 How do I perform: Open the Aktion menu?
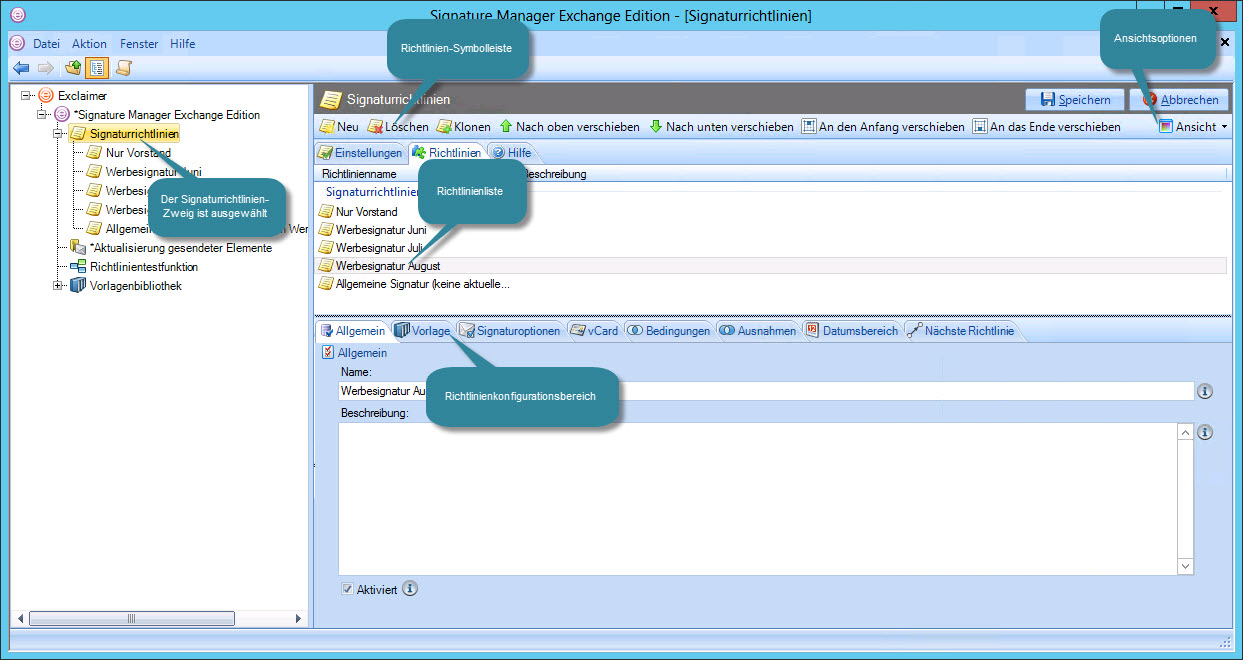tap(89, 44)
